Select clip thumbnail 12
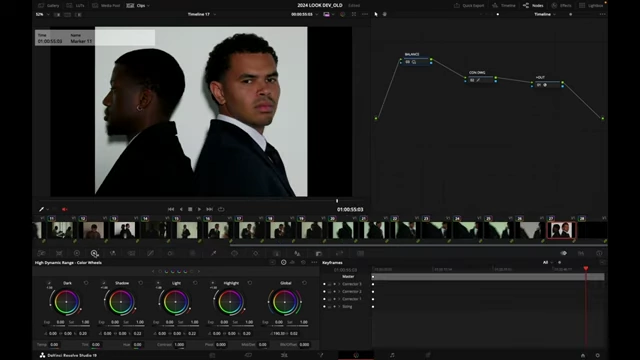 click(93, 230)
